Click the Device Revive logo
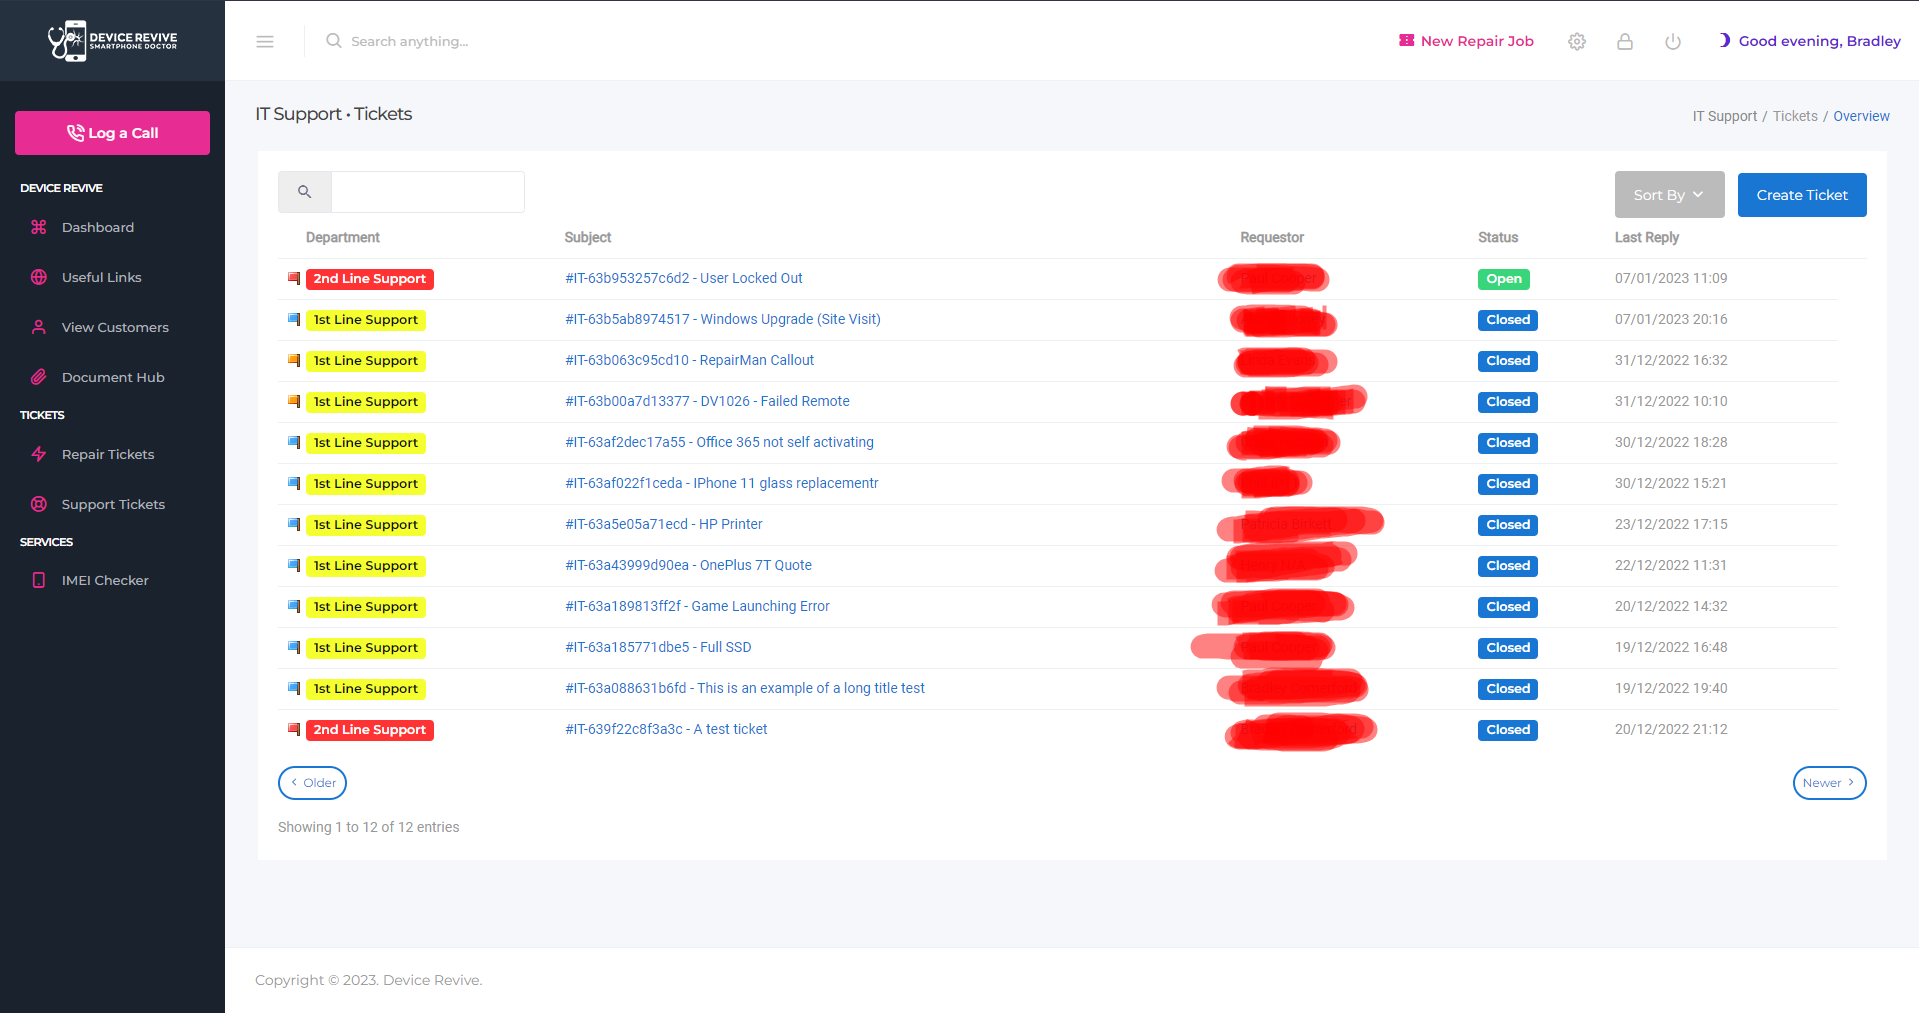 112,40
